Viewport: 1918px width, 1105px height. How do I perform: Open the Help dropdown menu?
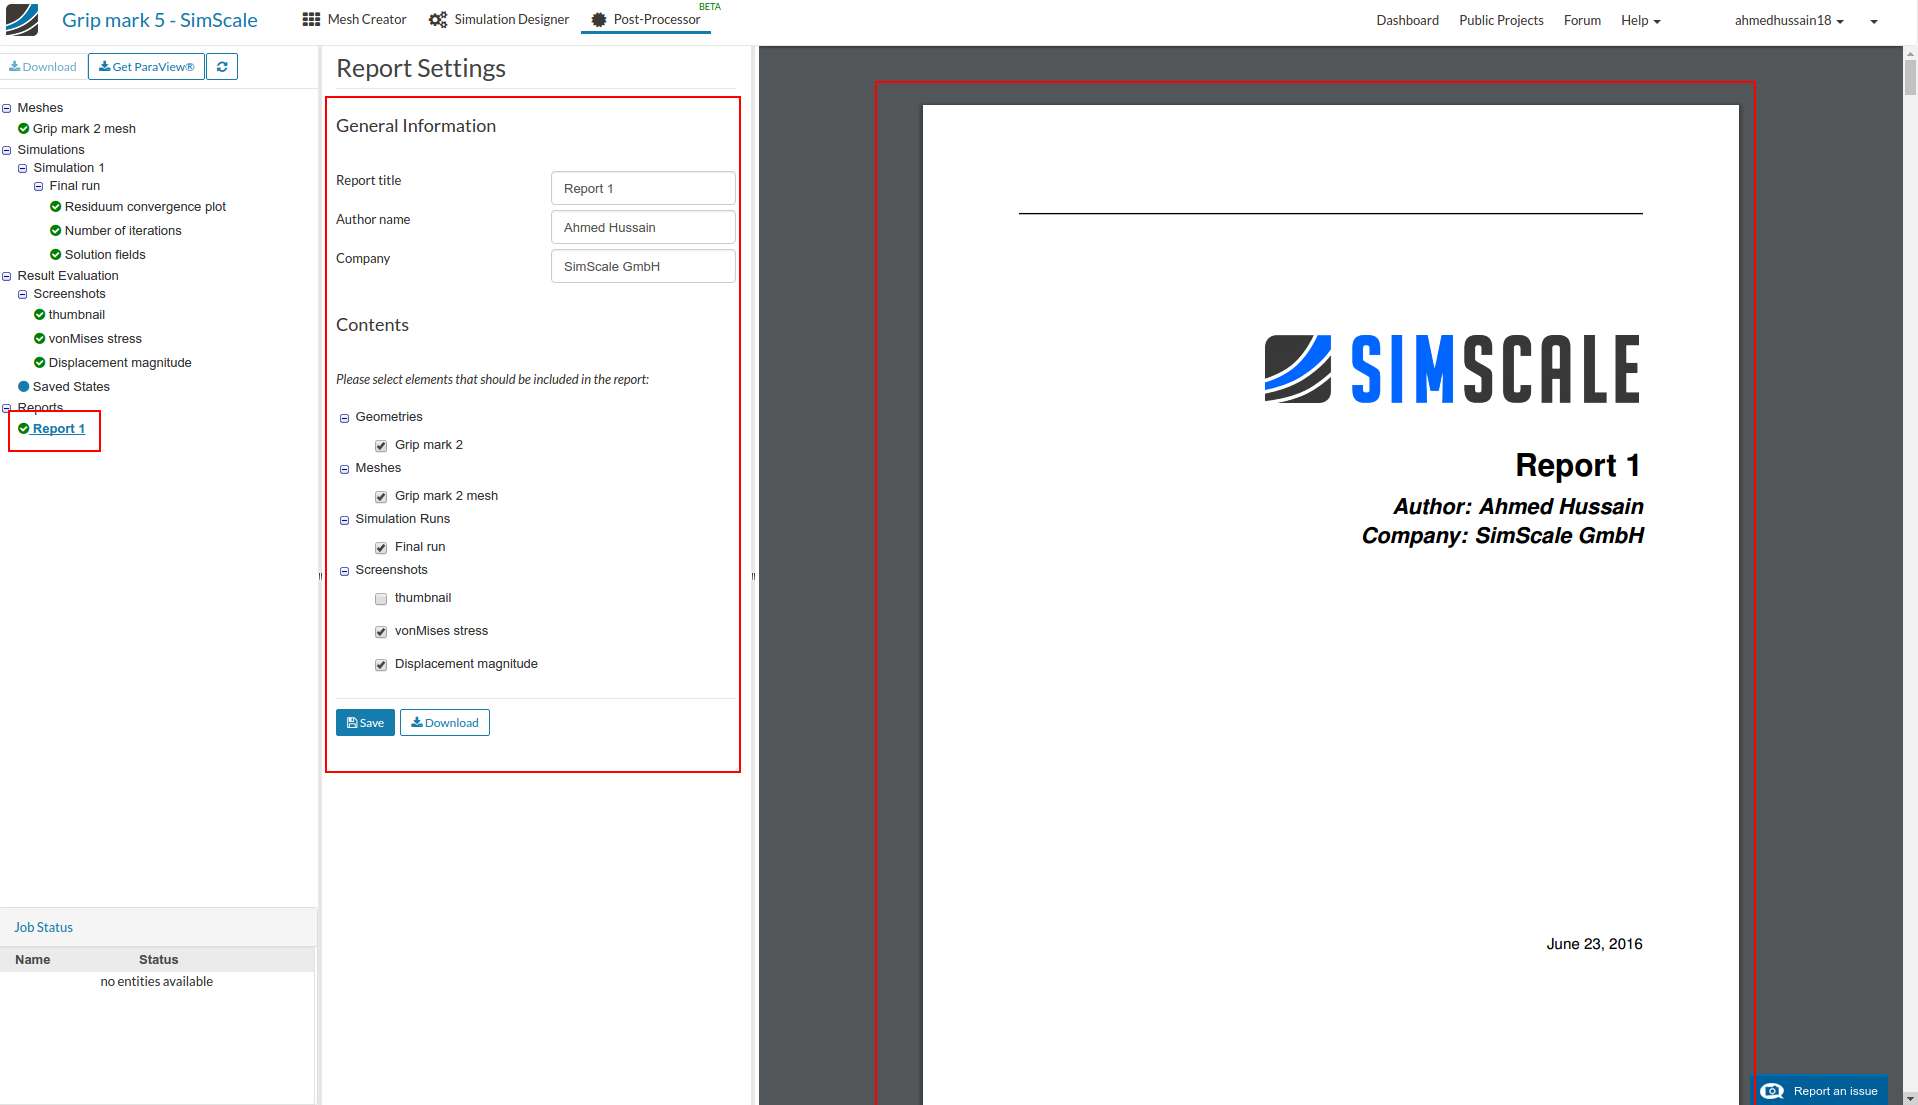point(1640,20)
